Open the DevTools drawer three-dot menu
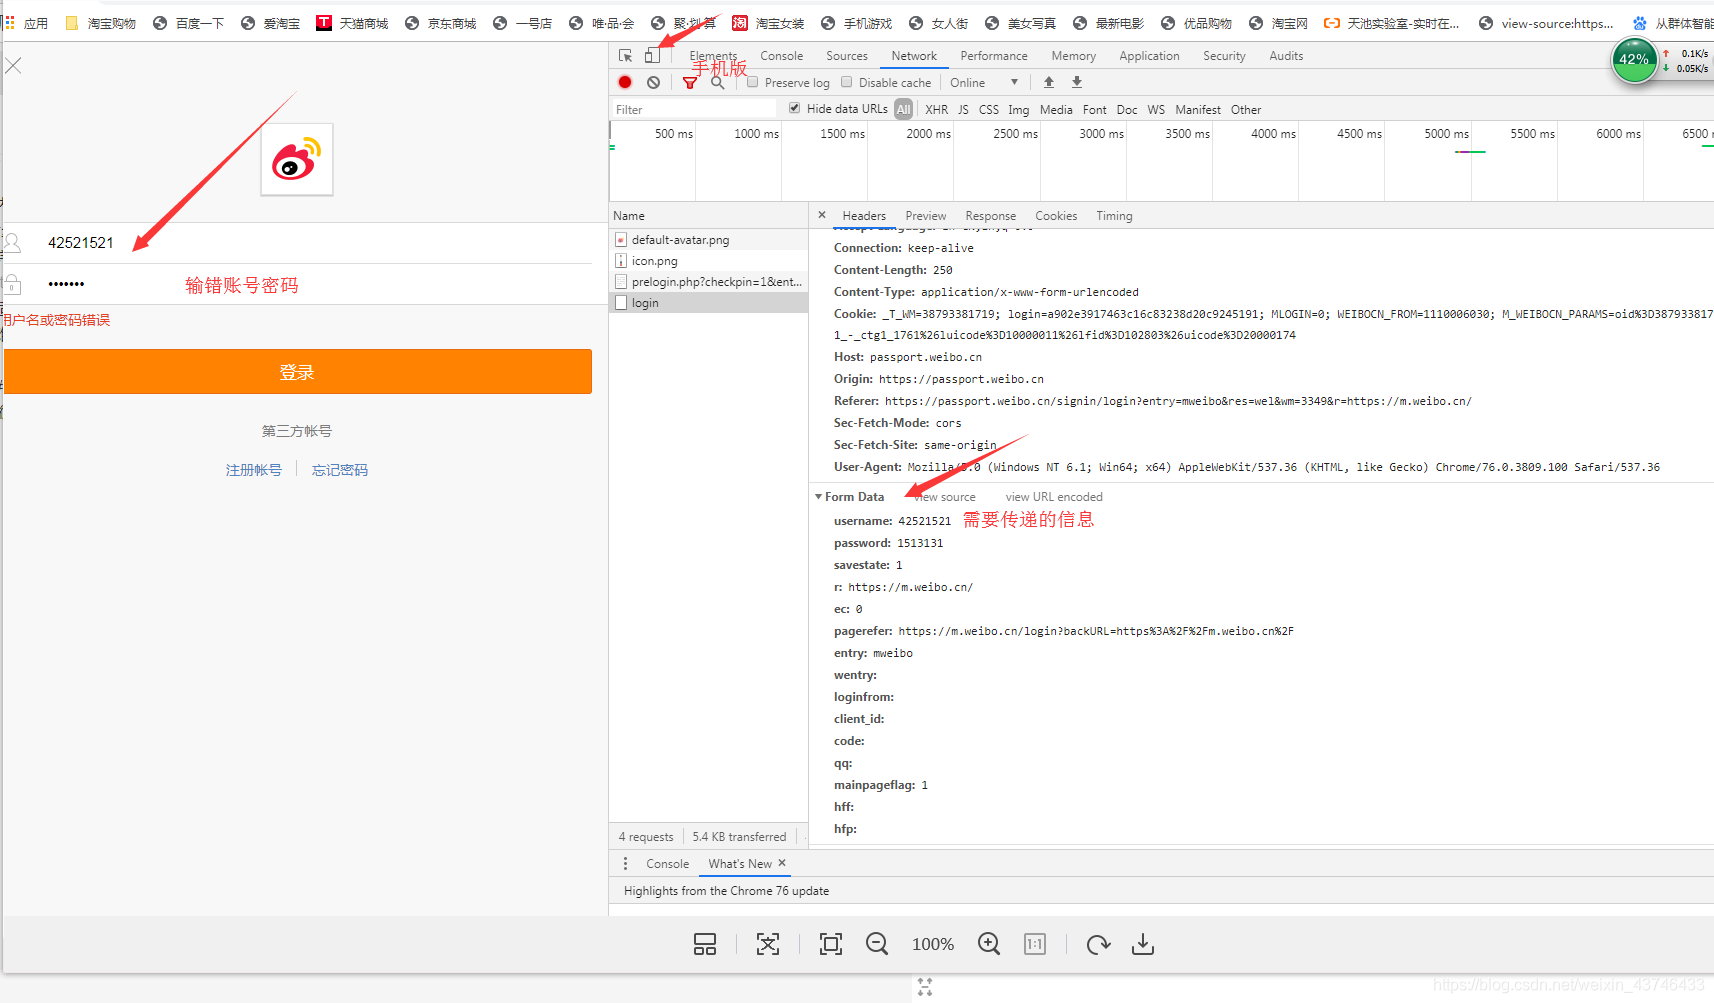 pos(626,863)
